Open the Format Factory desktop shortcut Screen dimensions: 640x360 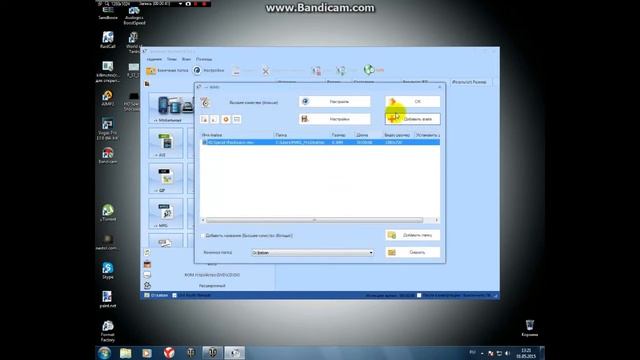[108, 331]
